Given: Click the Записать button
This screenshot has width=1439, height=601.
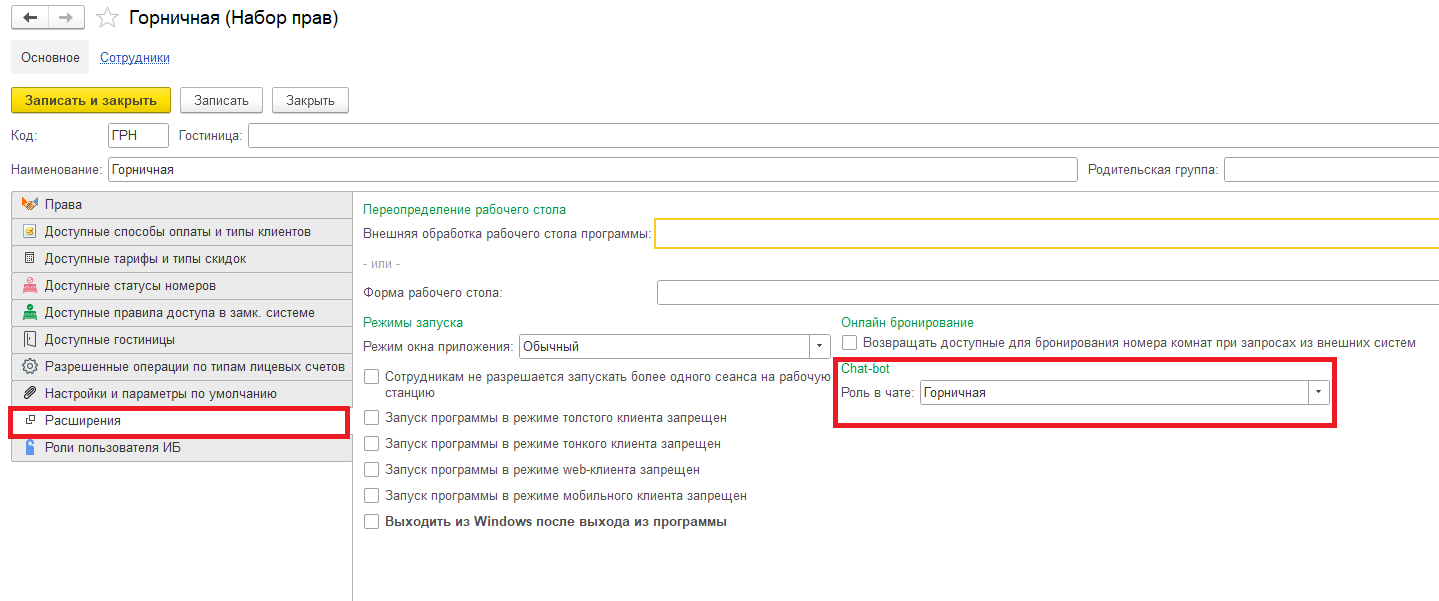Looking at the screenshot, I should coord(221,100).
